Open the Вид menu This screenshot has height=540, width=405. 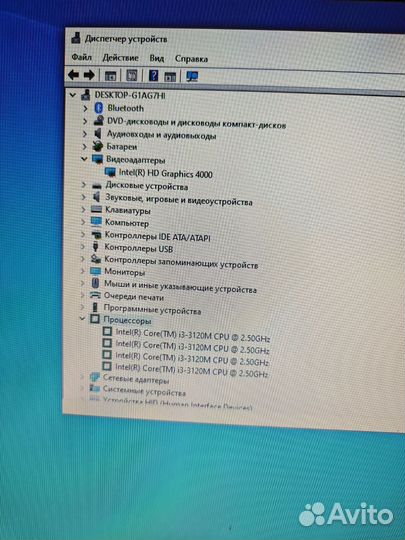click(x=157, y=58)
